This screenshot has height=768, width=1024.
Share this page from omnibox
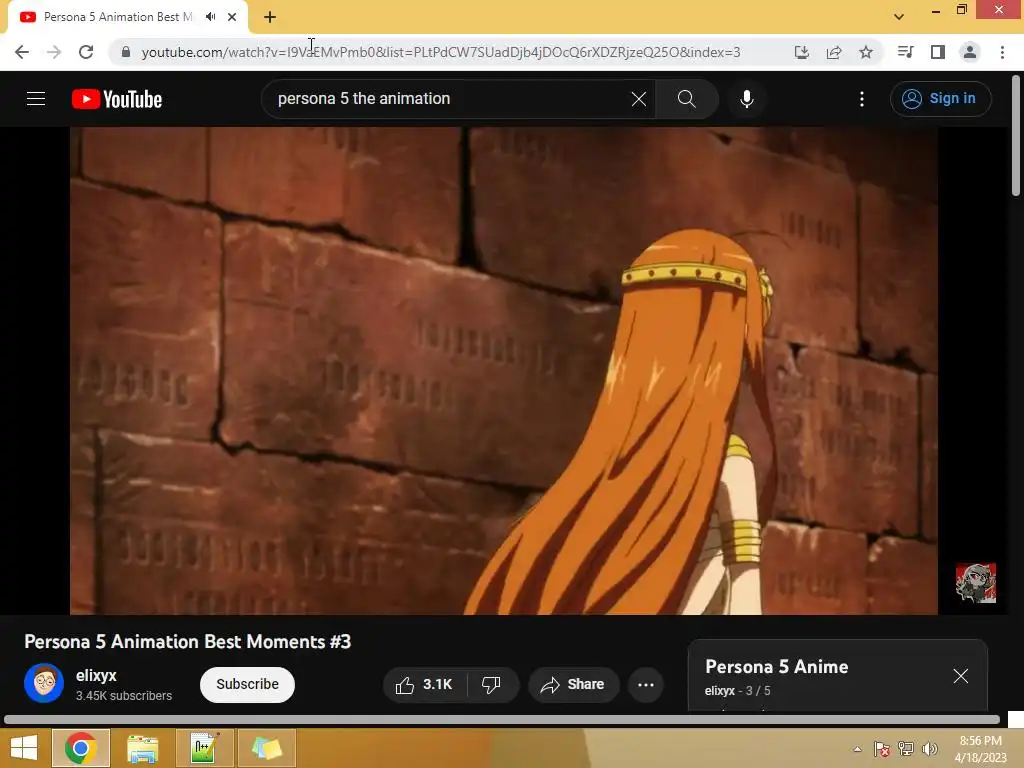tap(834, 52)
